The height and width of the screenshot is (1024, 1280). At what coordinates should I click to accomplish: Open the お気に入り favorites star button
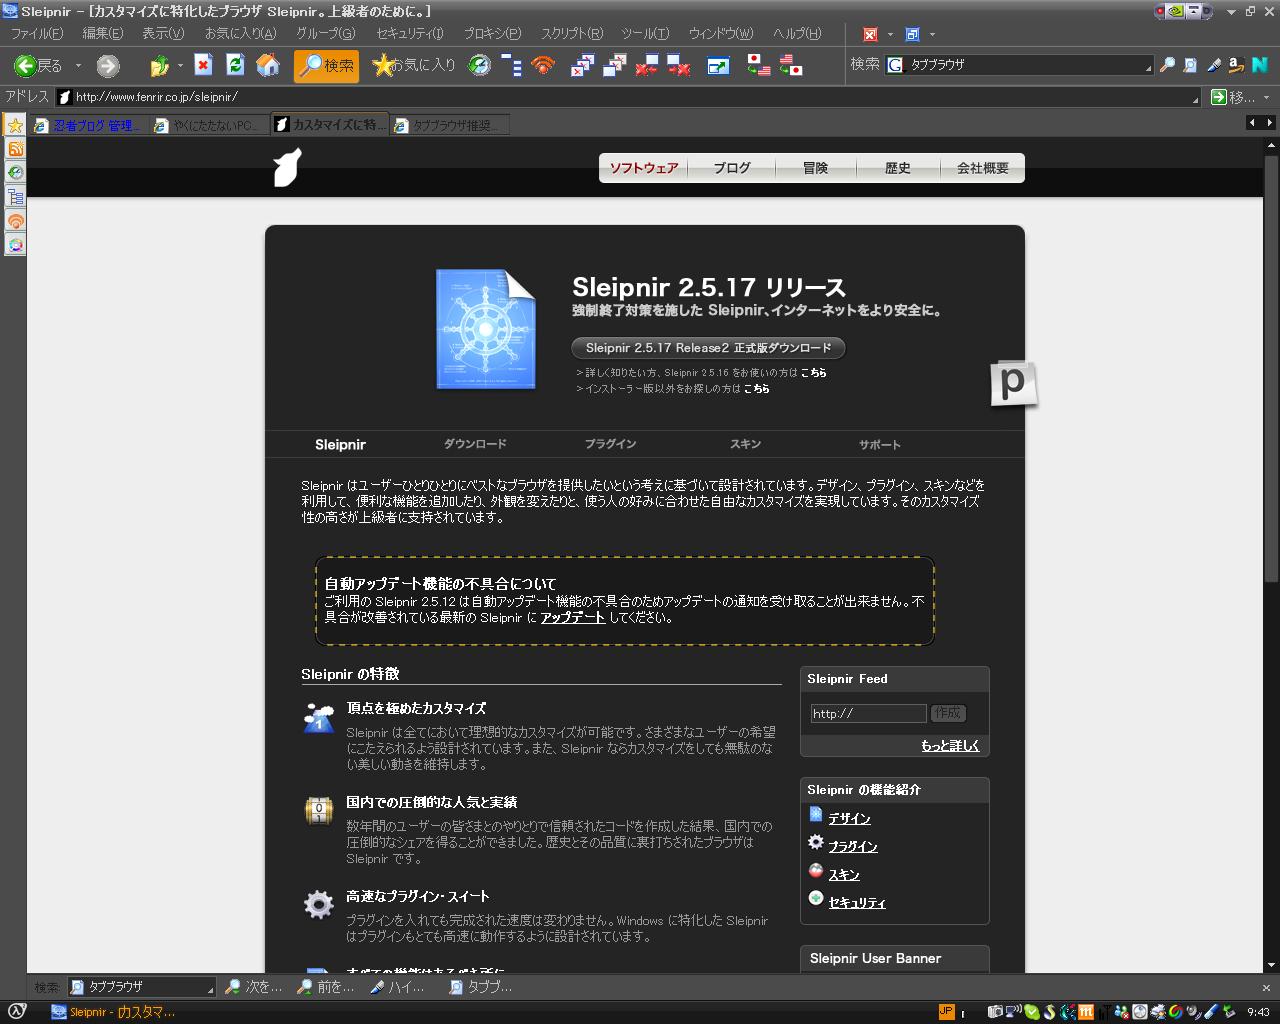pos(413,65)
